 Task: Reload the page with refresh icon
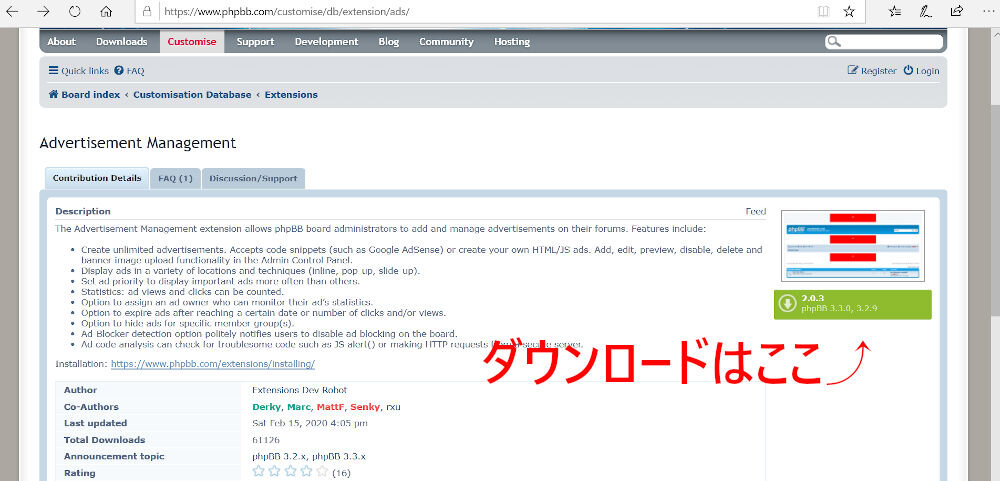(75, 11)
